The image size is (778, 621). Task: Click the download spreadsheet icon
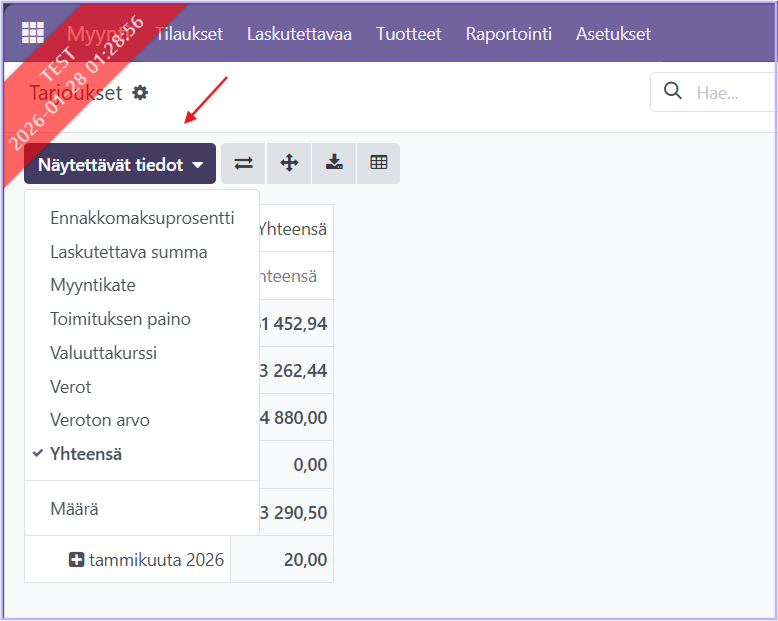(334, 163)
